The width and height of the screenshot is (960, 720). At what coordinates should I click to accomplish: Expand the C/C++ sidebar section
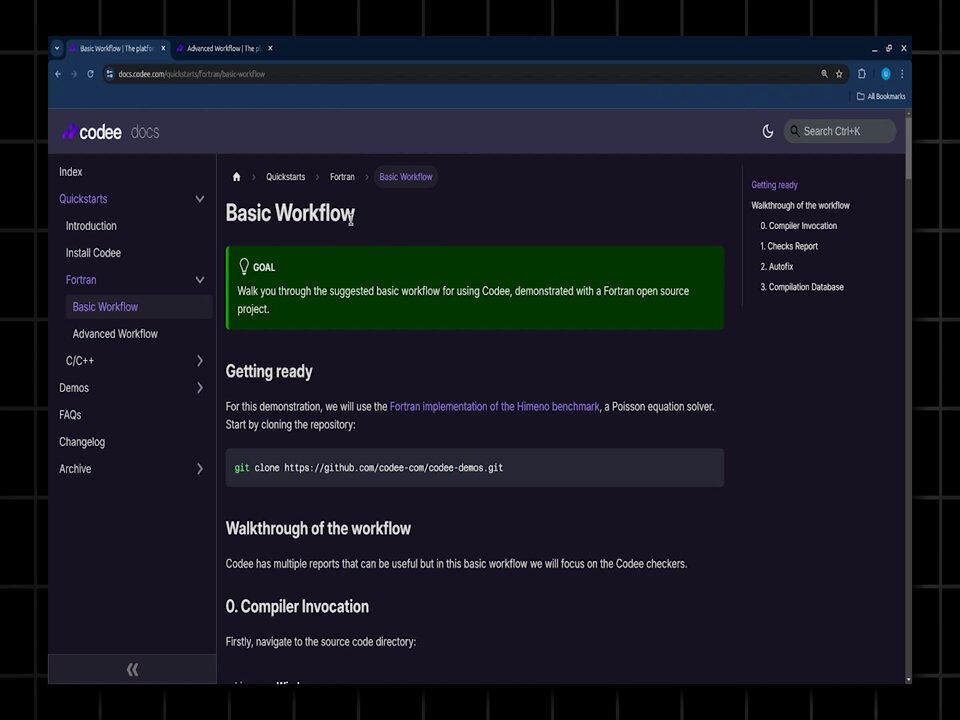200,361
